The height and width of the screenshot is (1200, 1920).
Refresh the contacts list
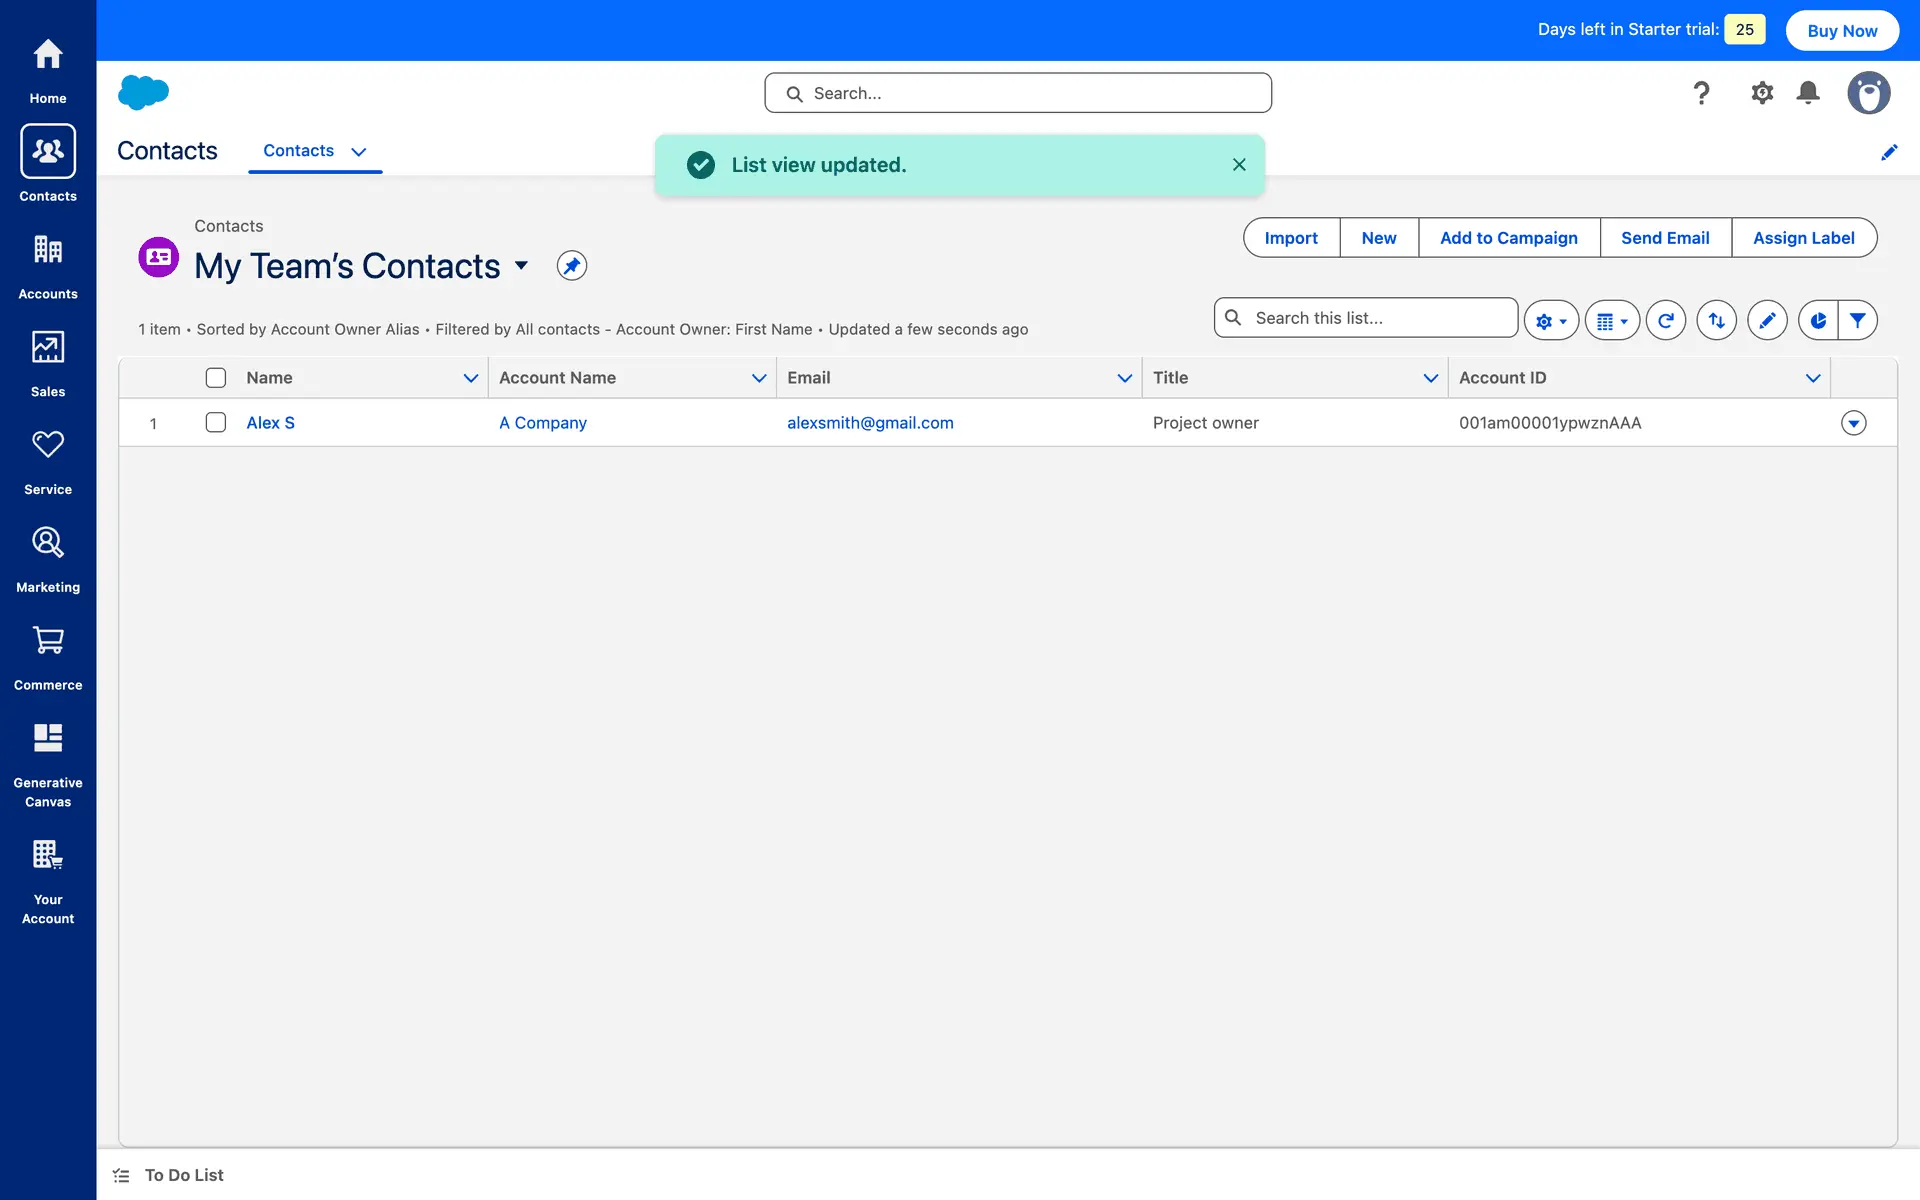tap(1665, 321)
